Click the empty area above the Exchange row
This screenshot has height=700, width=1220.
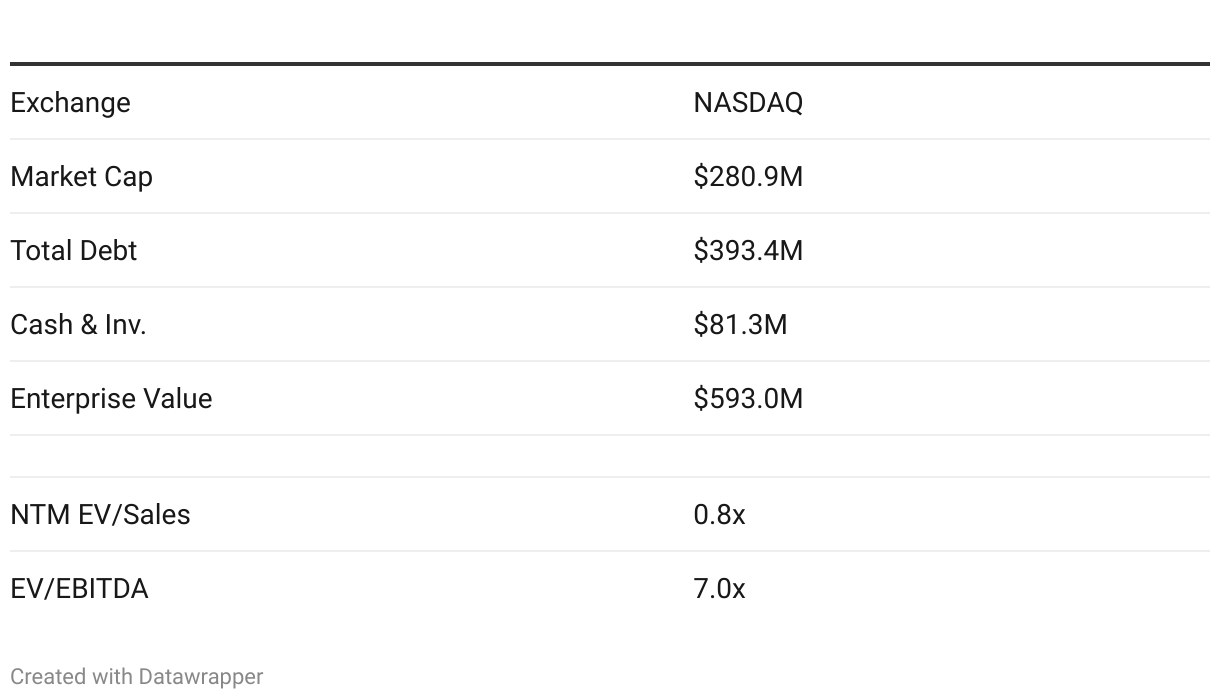click(x=610, y=30)
